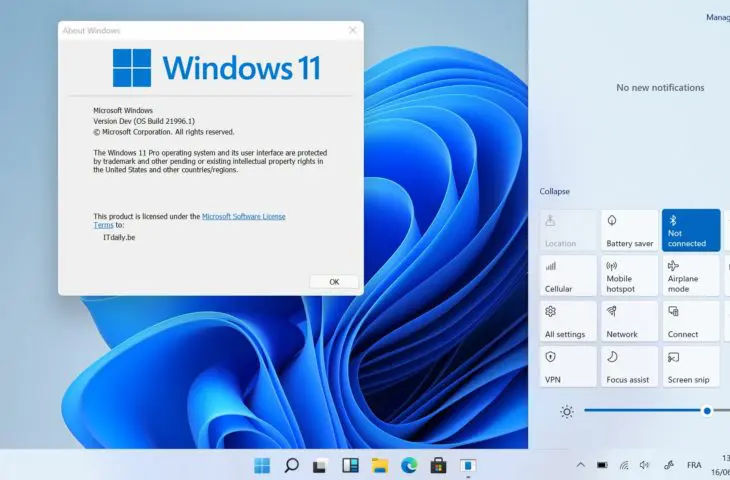Click the pen/link tray icon beside FRA
This screenshot has height=480, width=730.
pyautogui.click(x=669, y=465)
